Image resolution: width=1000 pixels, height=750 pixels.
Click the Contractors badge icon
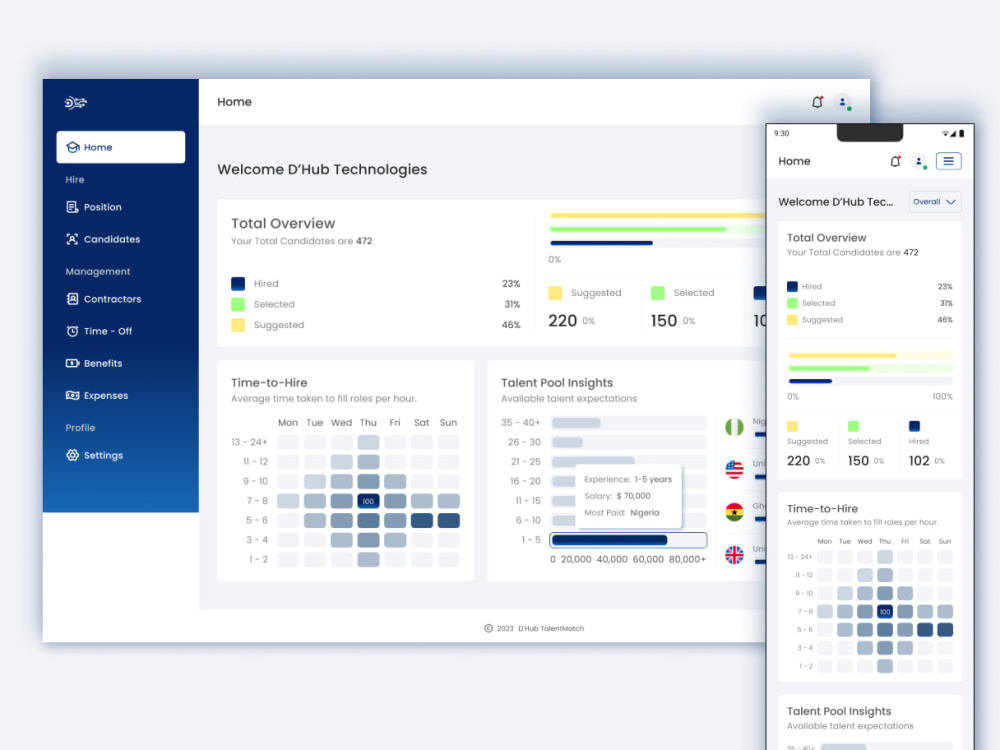click(x=72, y=299)
